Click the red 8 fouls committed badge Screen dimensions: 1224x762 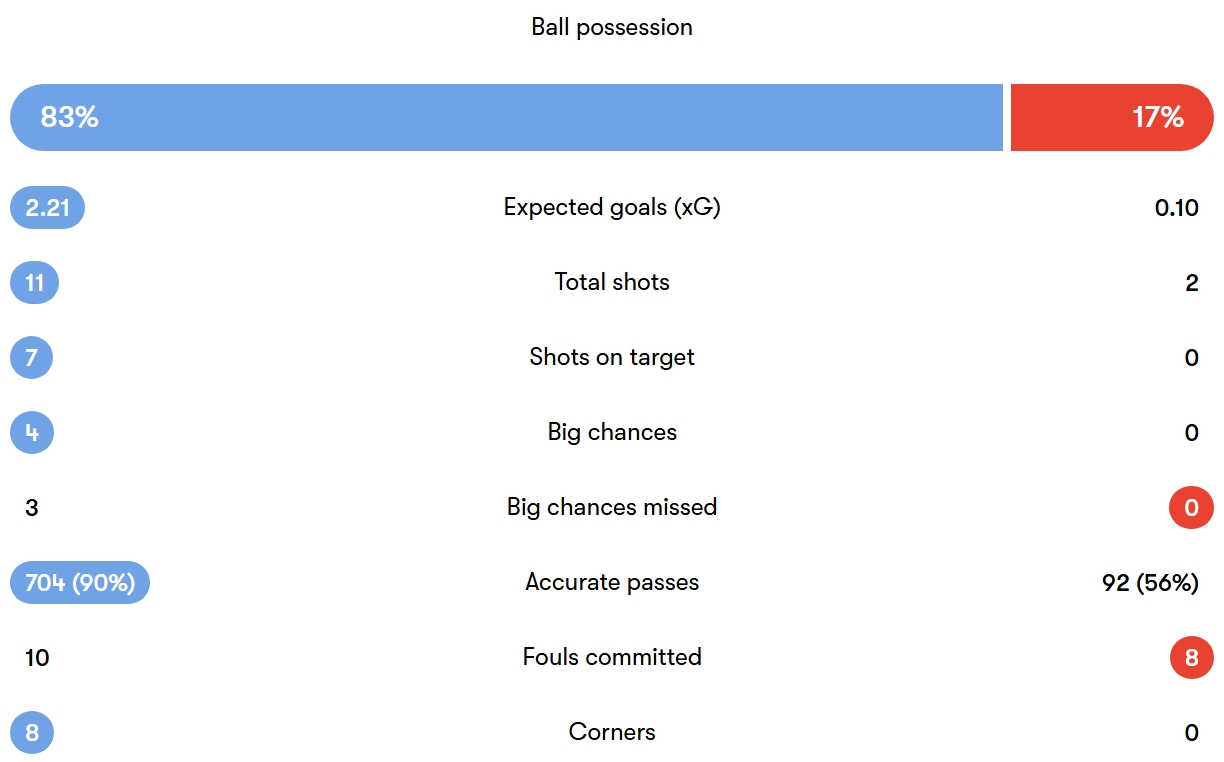[1191, 658]
